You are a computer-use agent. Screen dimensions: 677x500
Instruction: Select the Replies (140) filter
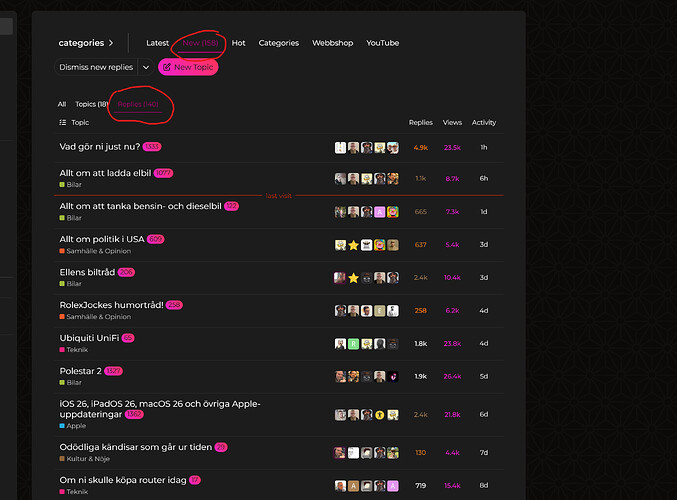coord(138,104)
